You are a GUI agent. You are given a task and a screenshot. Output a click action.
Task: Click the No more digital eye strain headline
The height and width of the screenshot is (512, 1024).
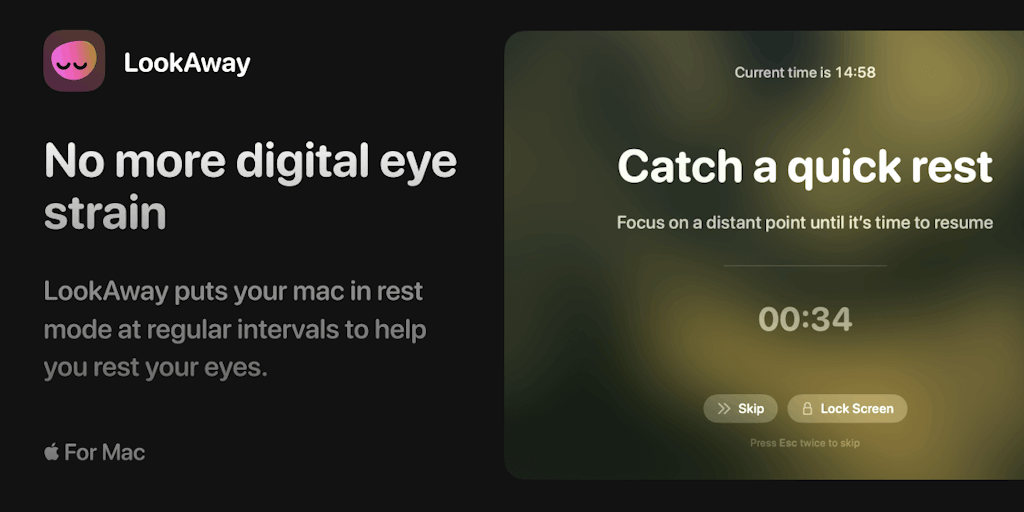click(x=250, y=186)
